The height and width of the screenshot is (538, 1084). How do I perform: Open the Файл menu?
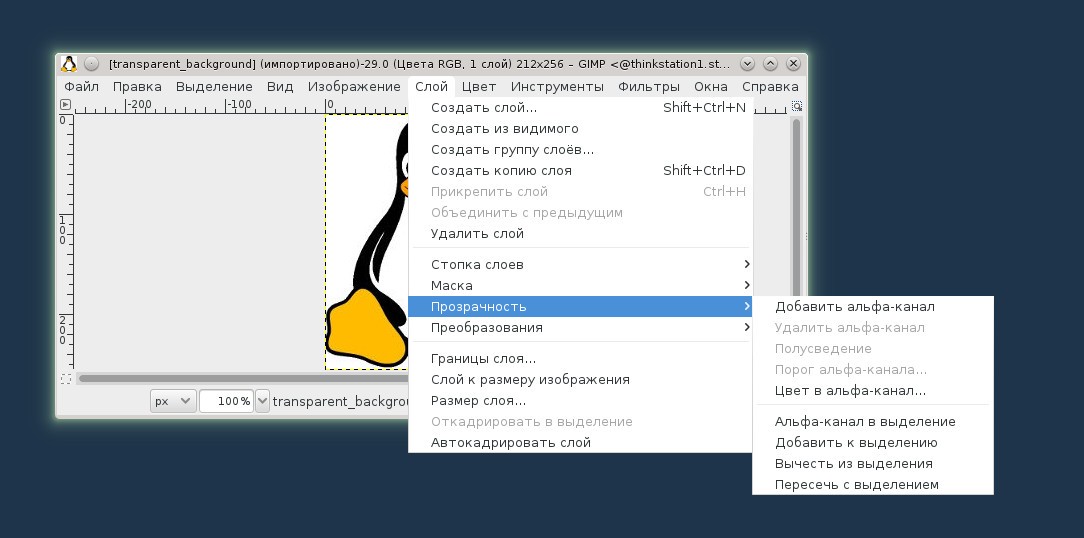(81, 86)
